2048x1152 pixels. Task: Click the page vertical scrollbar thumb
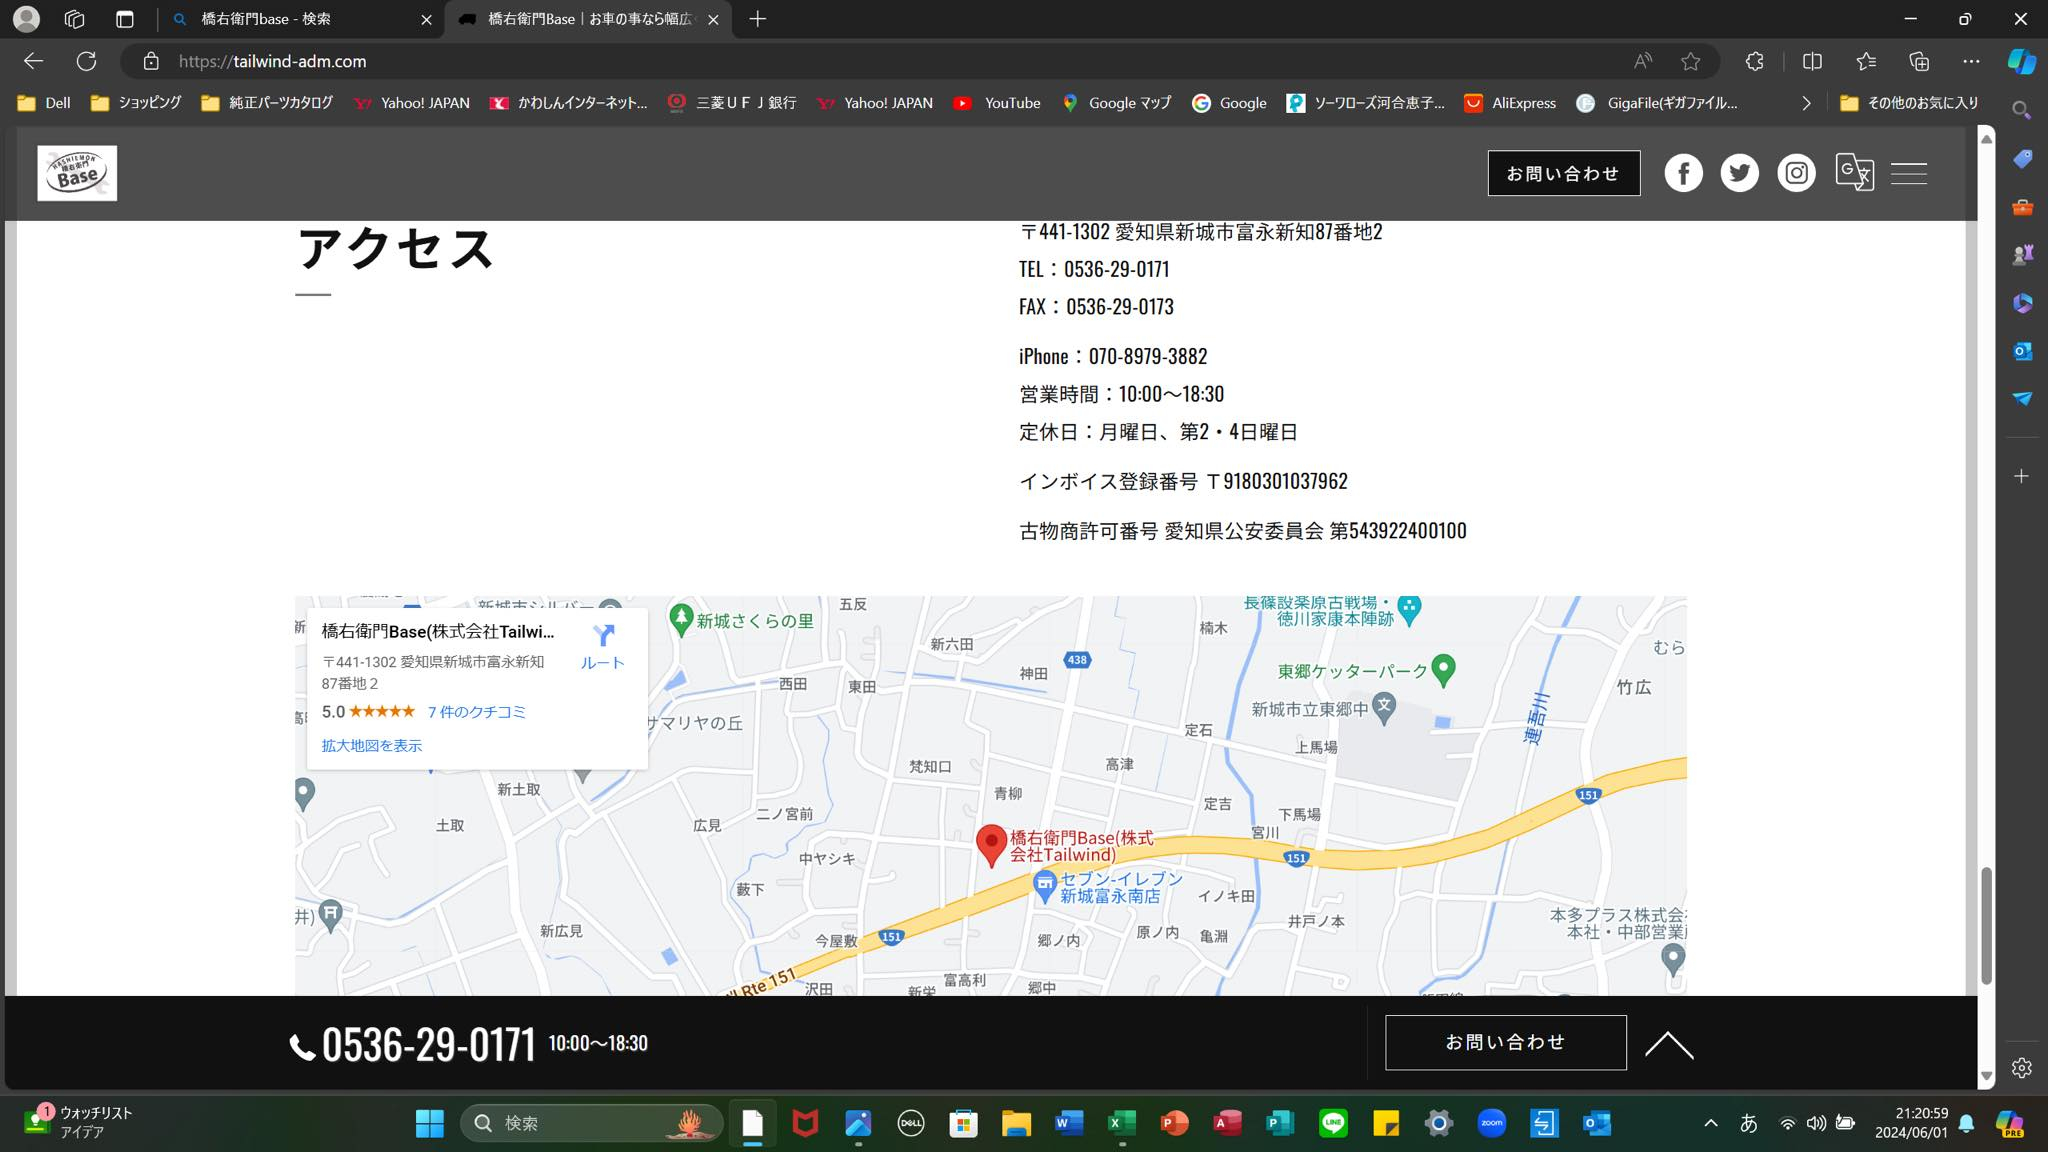point(1986,926)
